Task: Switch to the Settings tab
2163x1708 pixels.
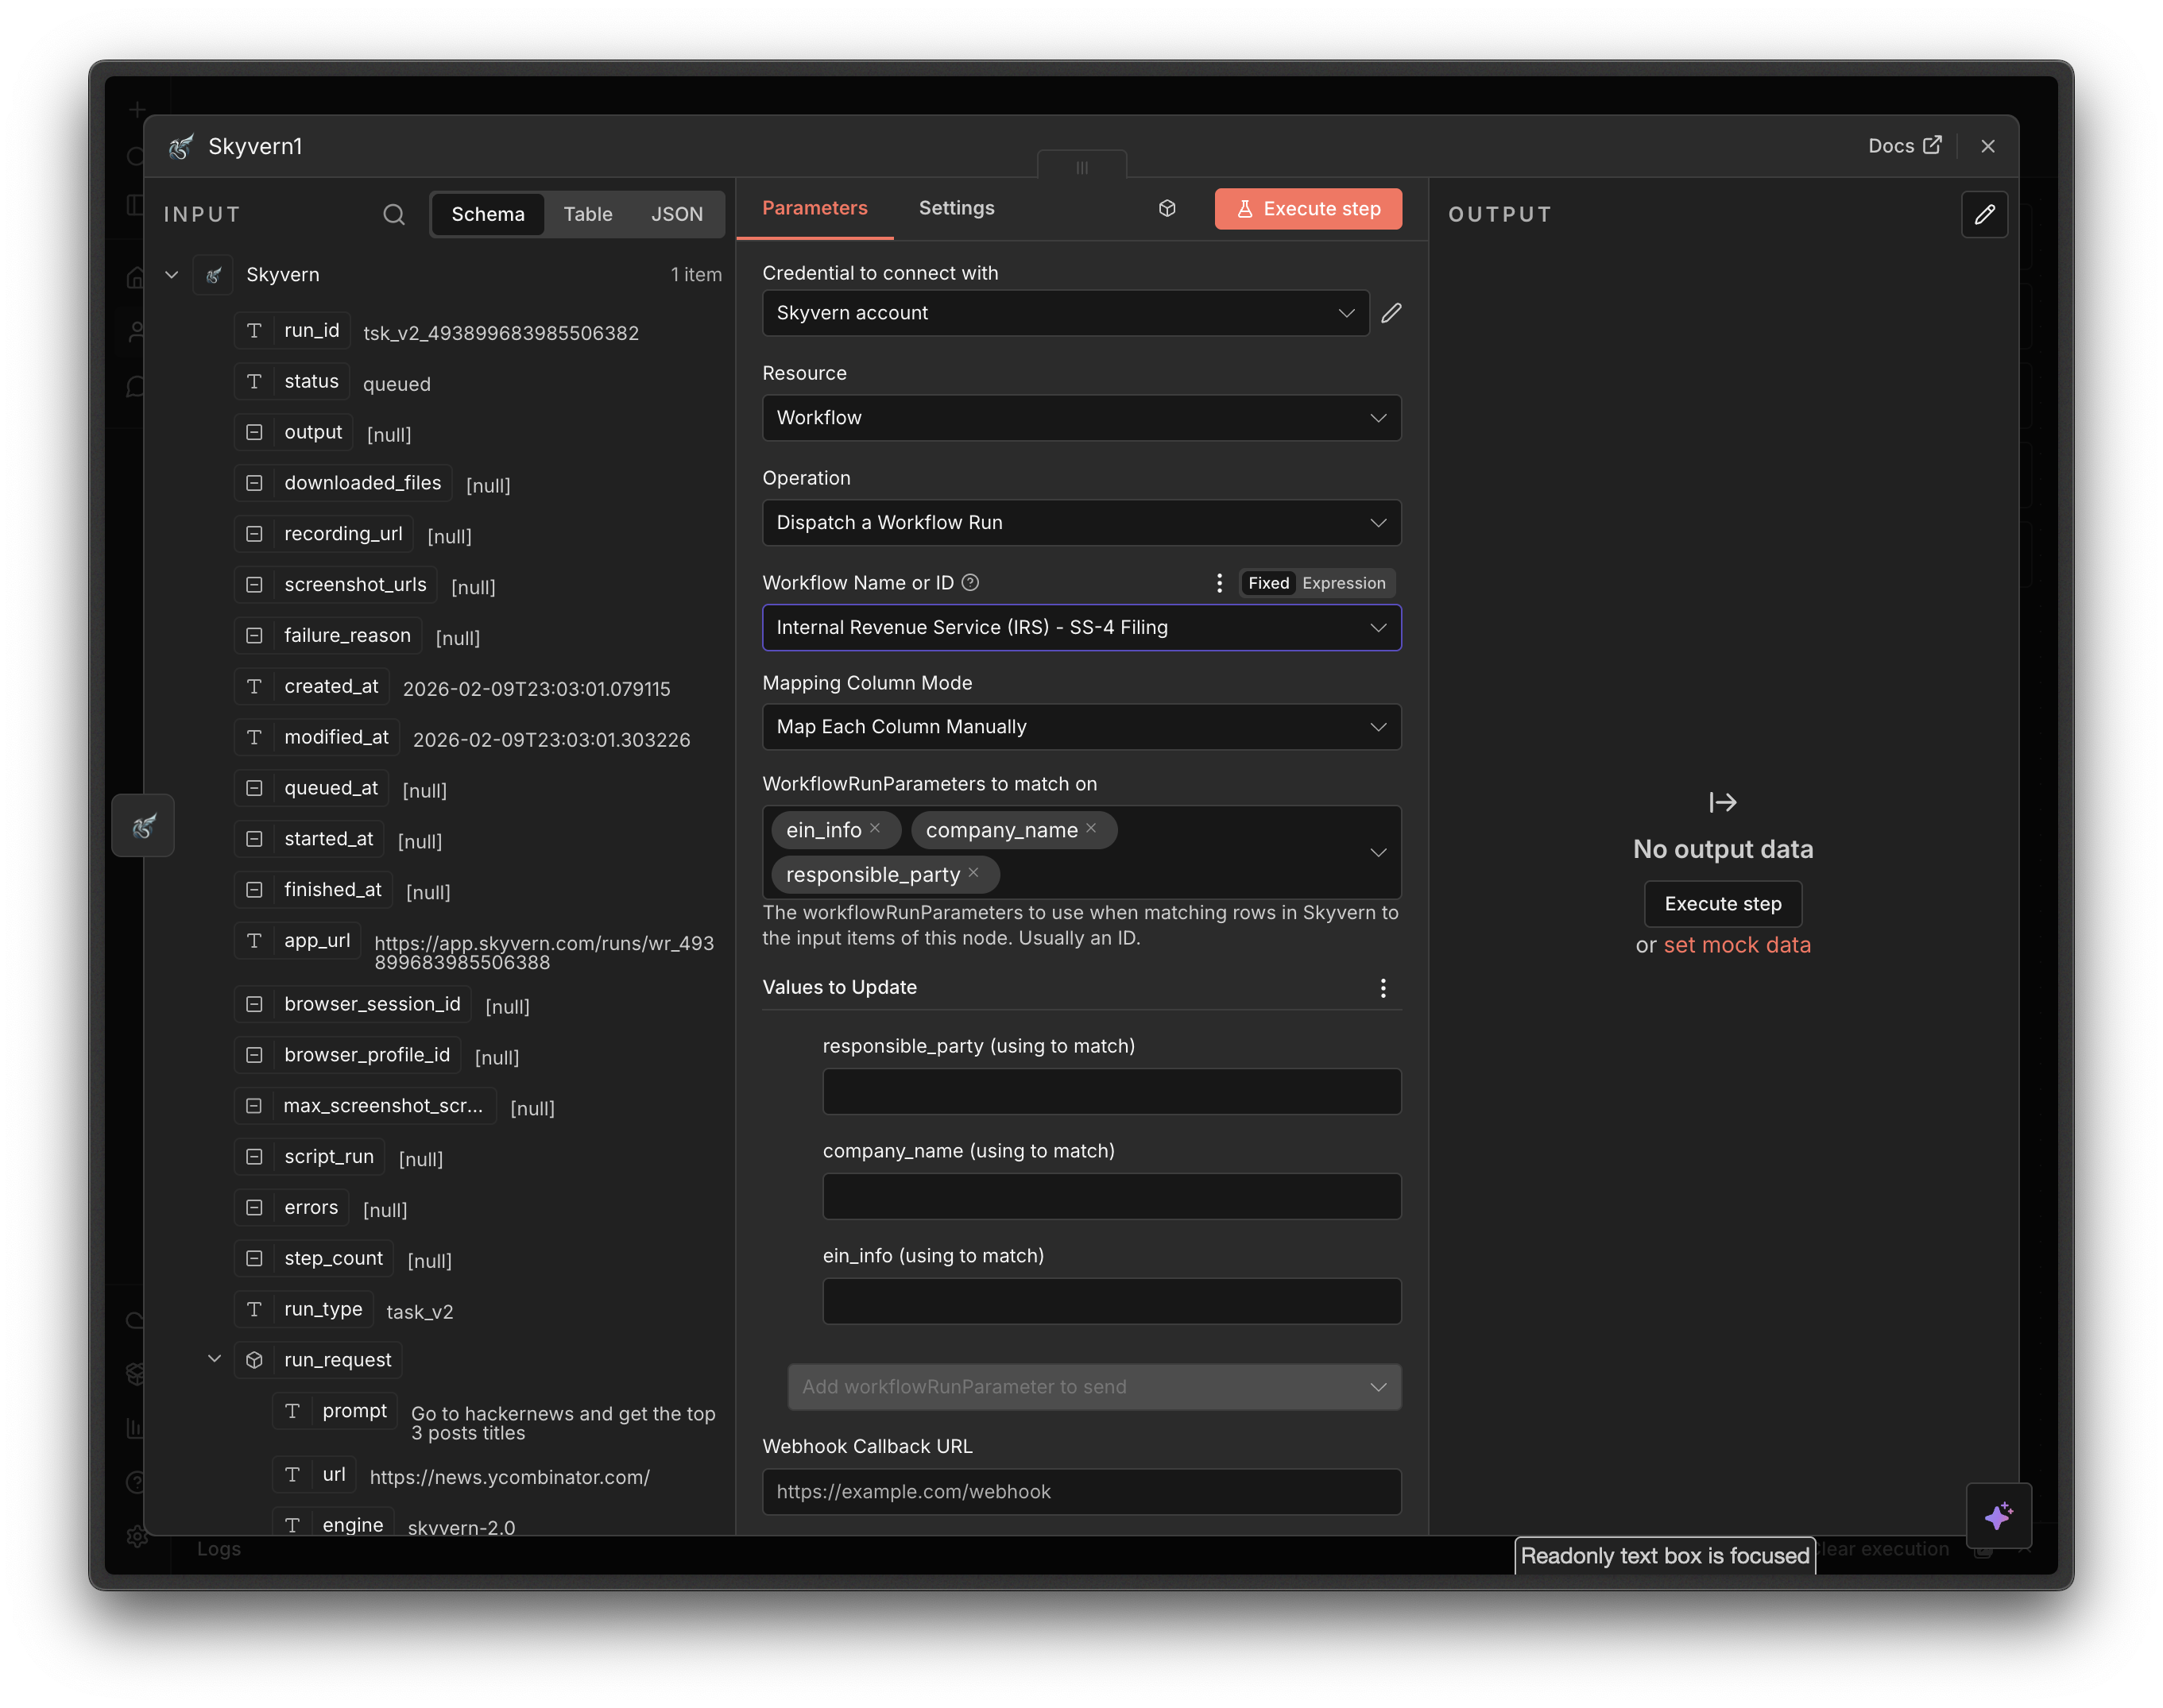Action: click(x=955, y=208)
